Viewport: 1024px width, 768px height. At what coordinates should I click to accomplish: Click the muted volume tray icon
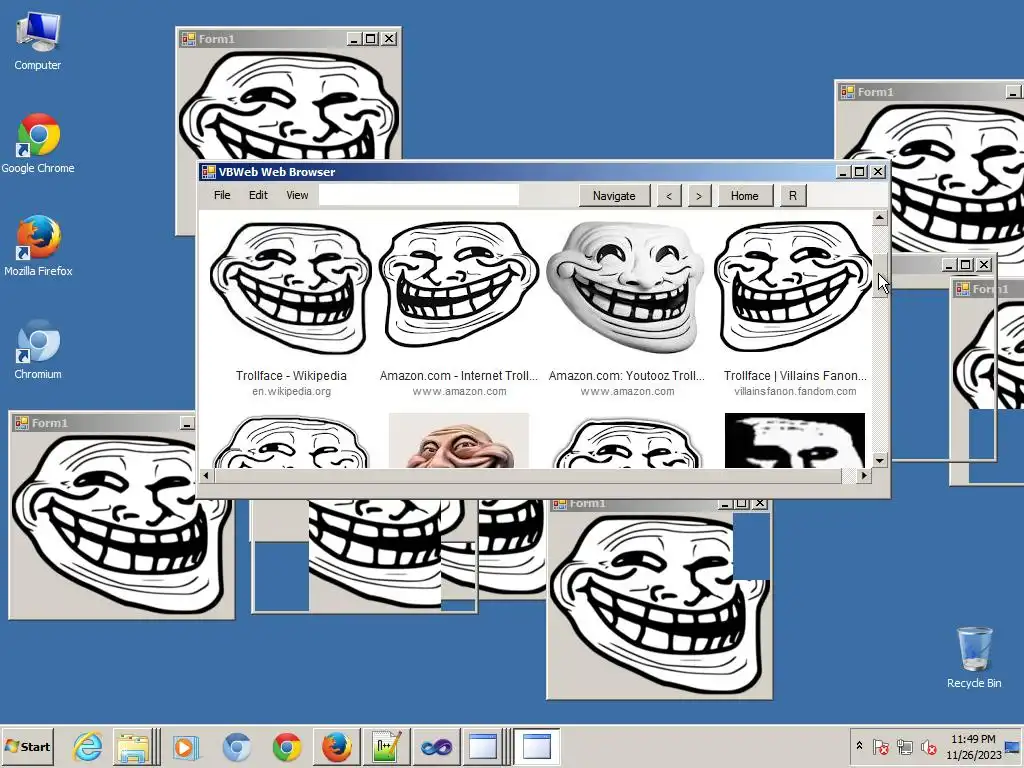click(928, 746)
